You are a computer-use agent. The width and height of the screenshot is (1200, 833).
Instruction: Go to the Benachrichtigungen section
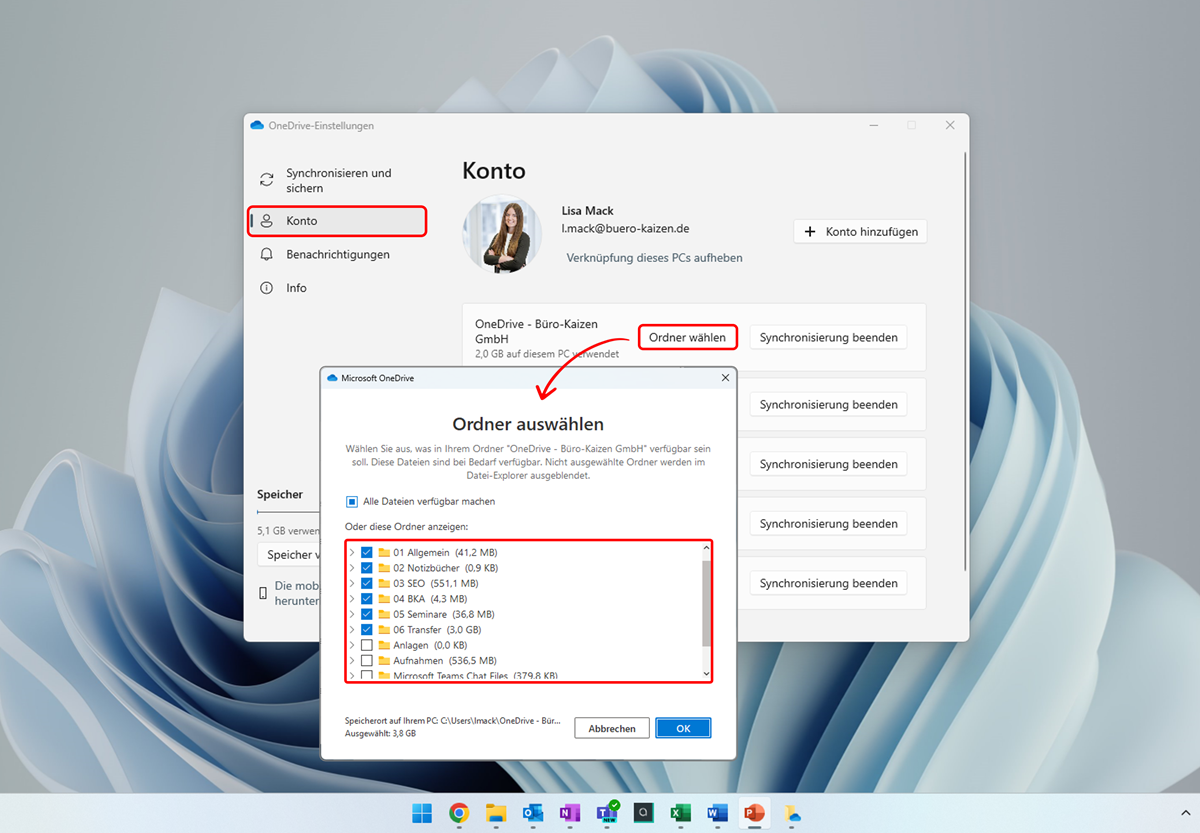[338, 255]
